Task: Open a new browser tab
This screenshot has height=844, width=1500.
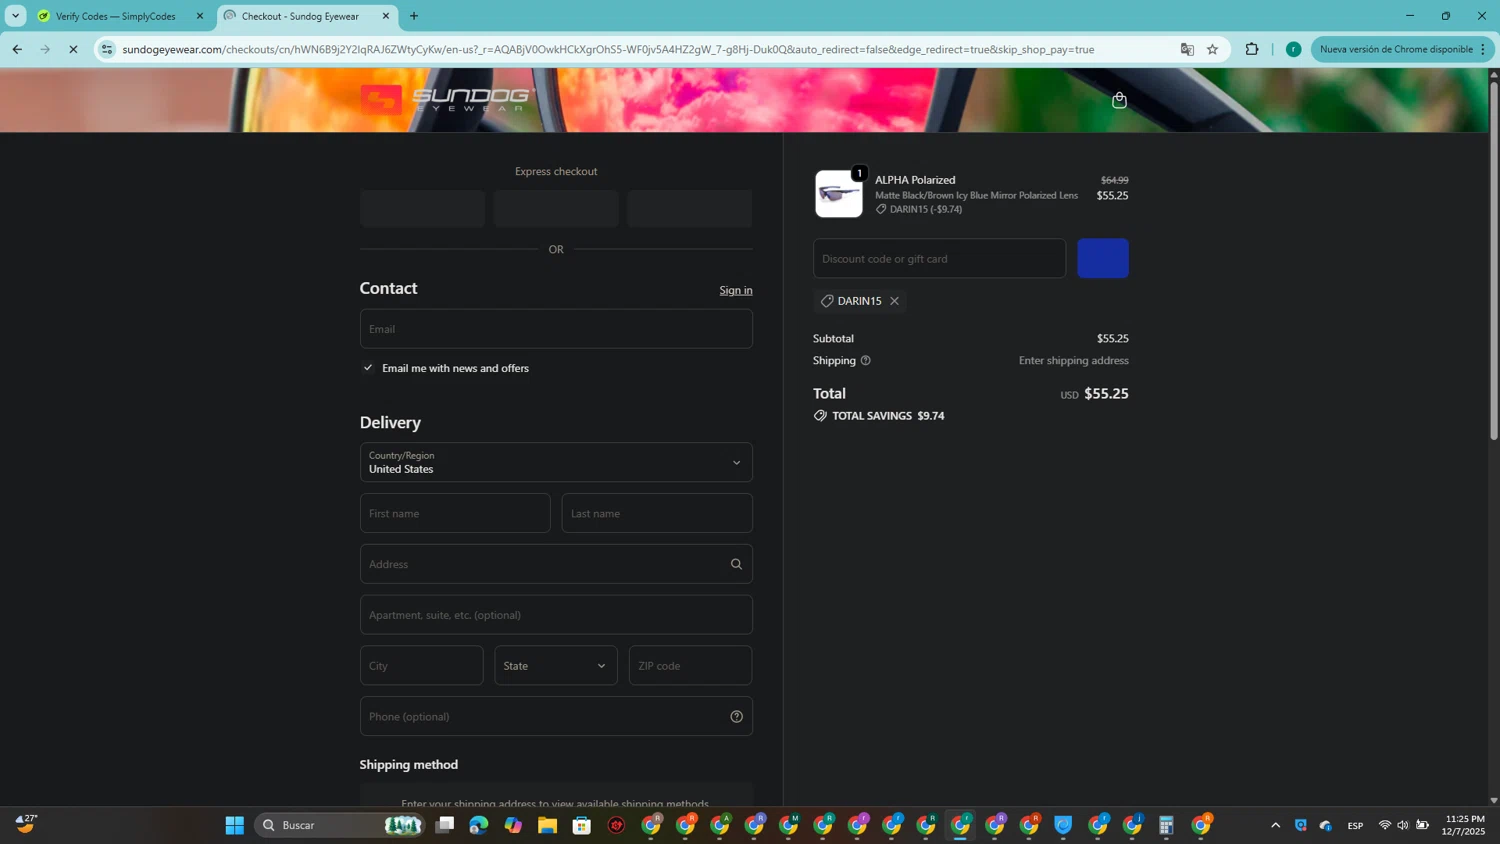Action: 414,16
